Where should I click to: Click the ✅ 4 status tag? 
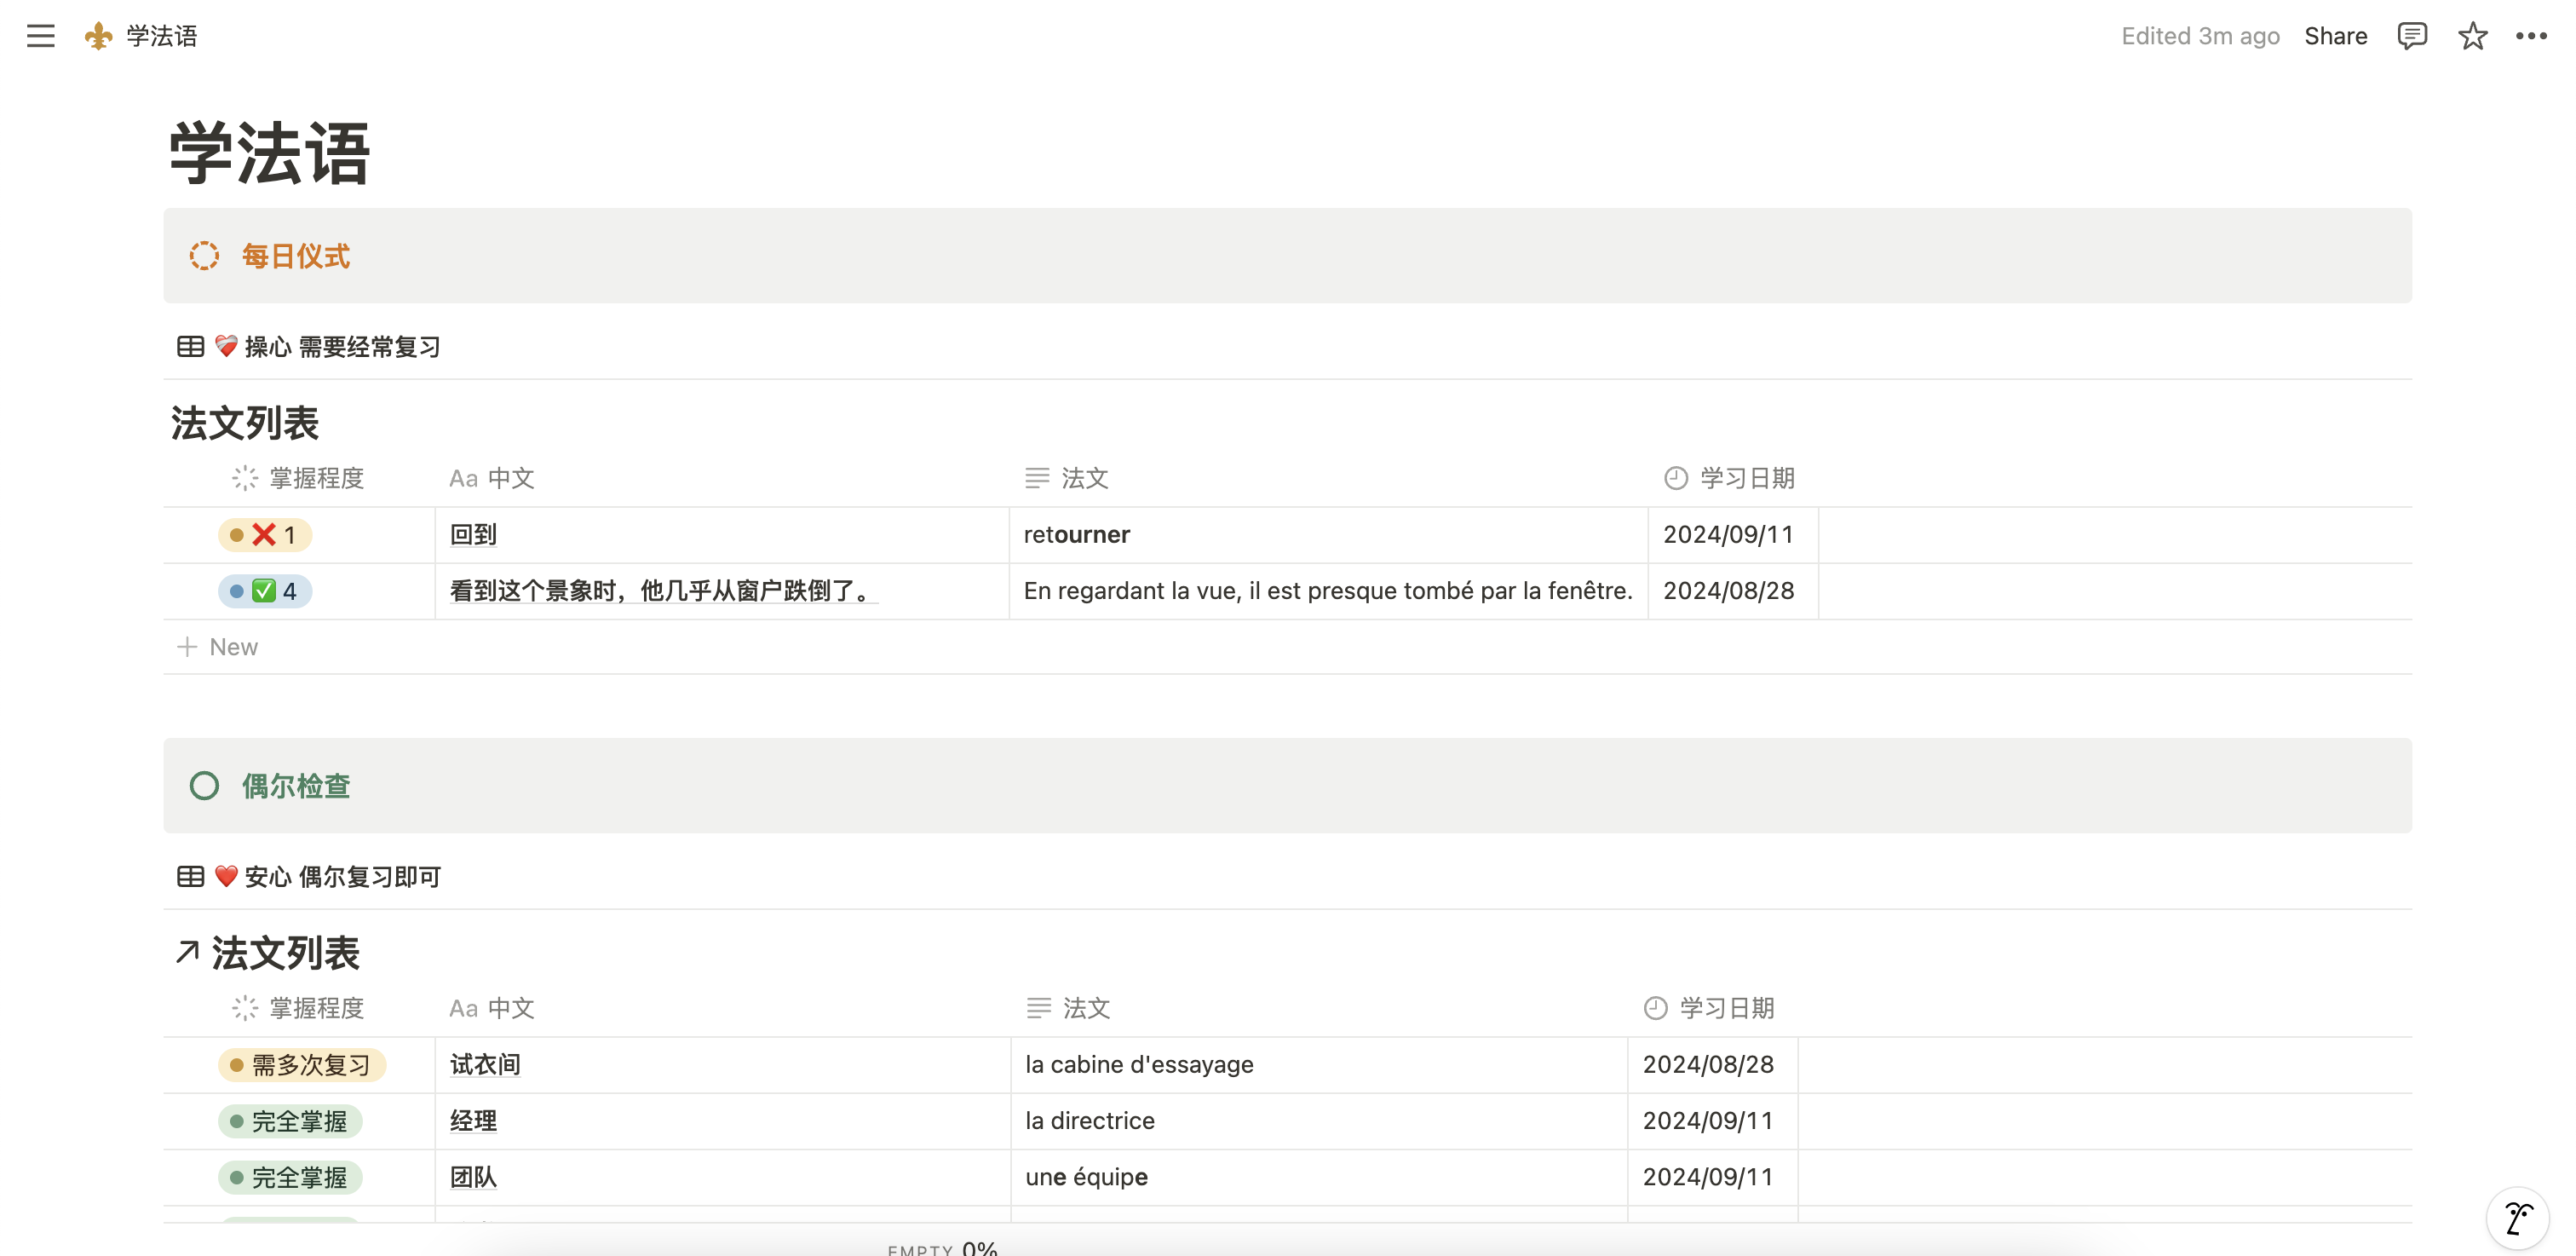(265, 591)
